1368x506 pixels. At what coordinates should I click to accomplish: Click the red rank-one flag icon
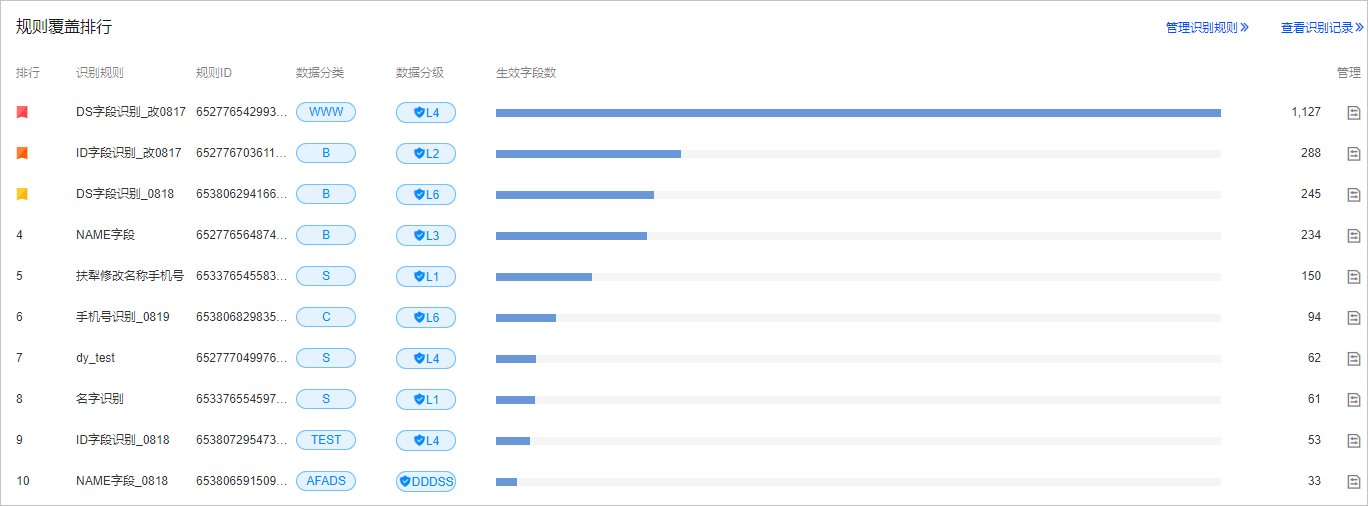(22, 112)
